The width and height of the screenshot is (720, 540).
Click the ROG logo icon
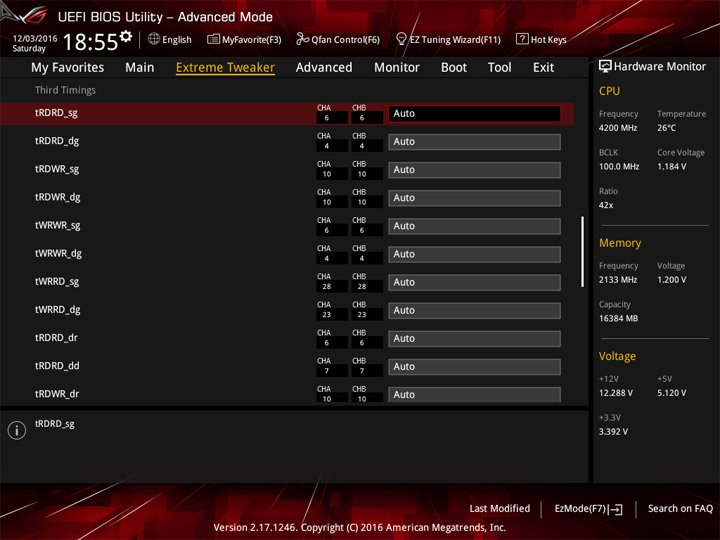[25, 15]
